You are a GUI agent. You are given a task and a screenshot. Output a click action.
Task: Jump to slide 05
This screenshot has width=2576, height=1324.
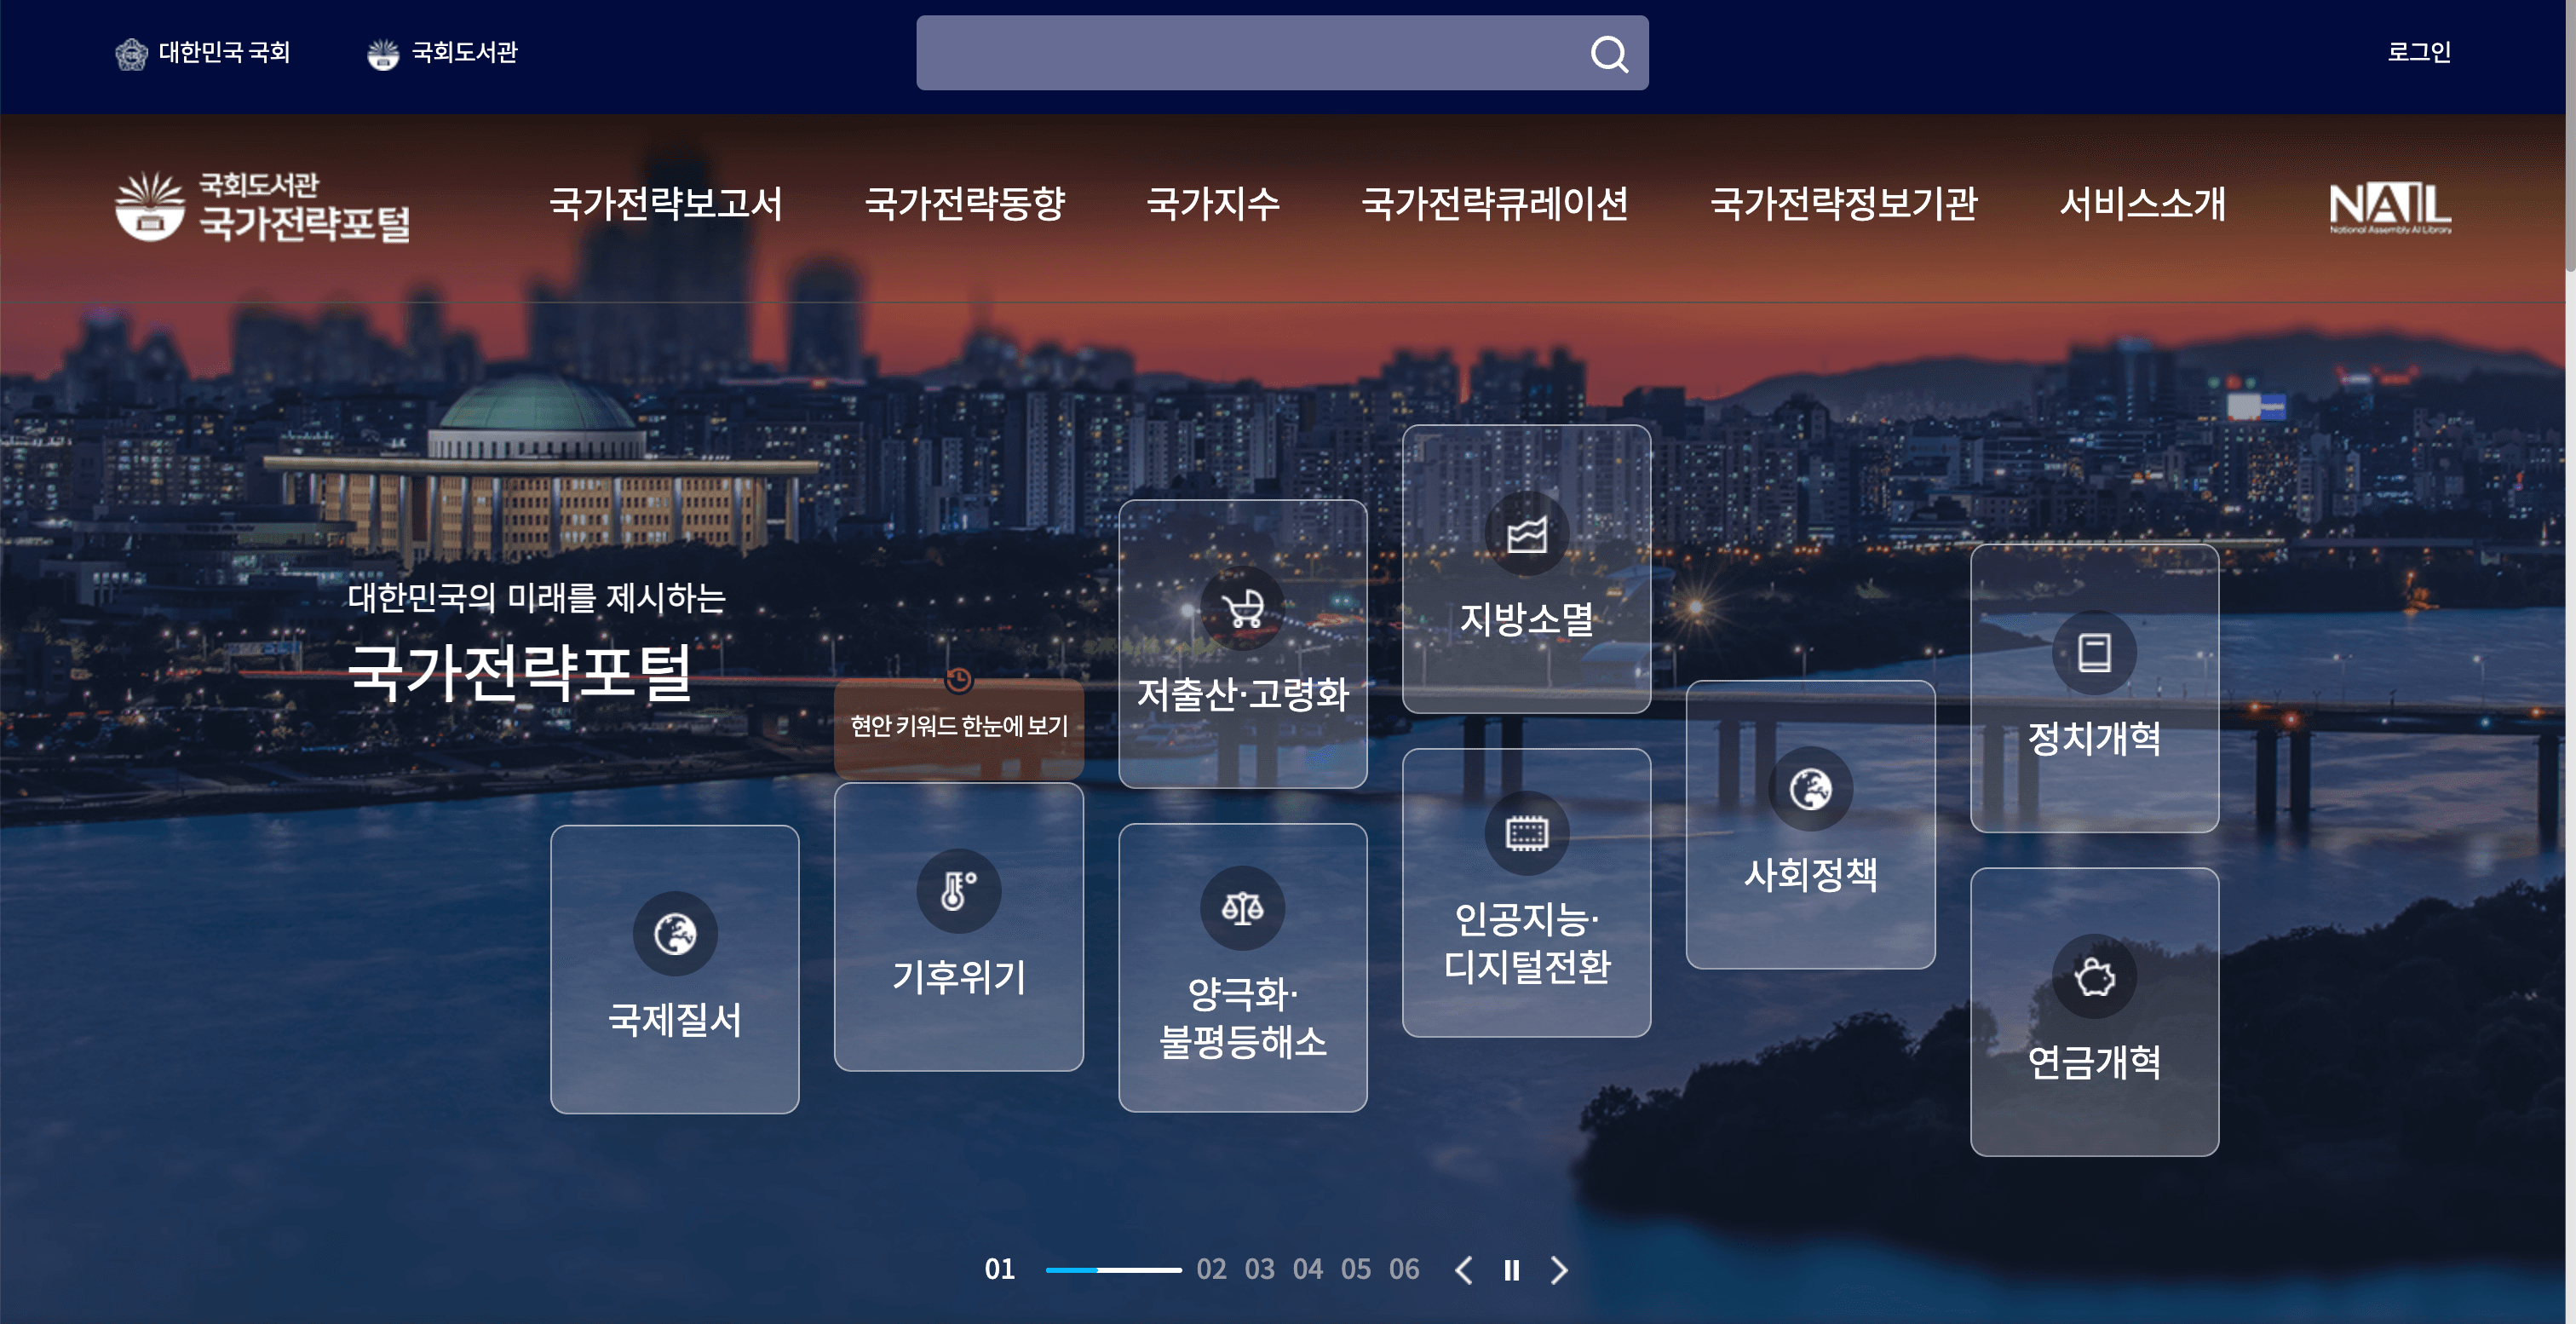[1355, 1270]
